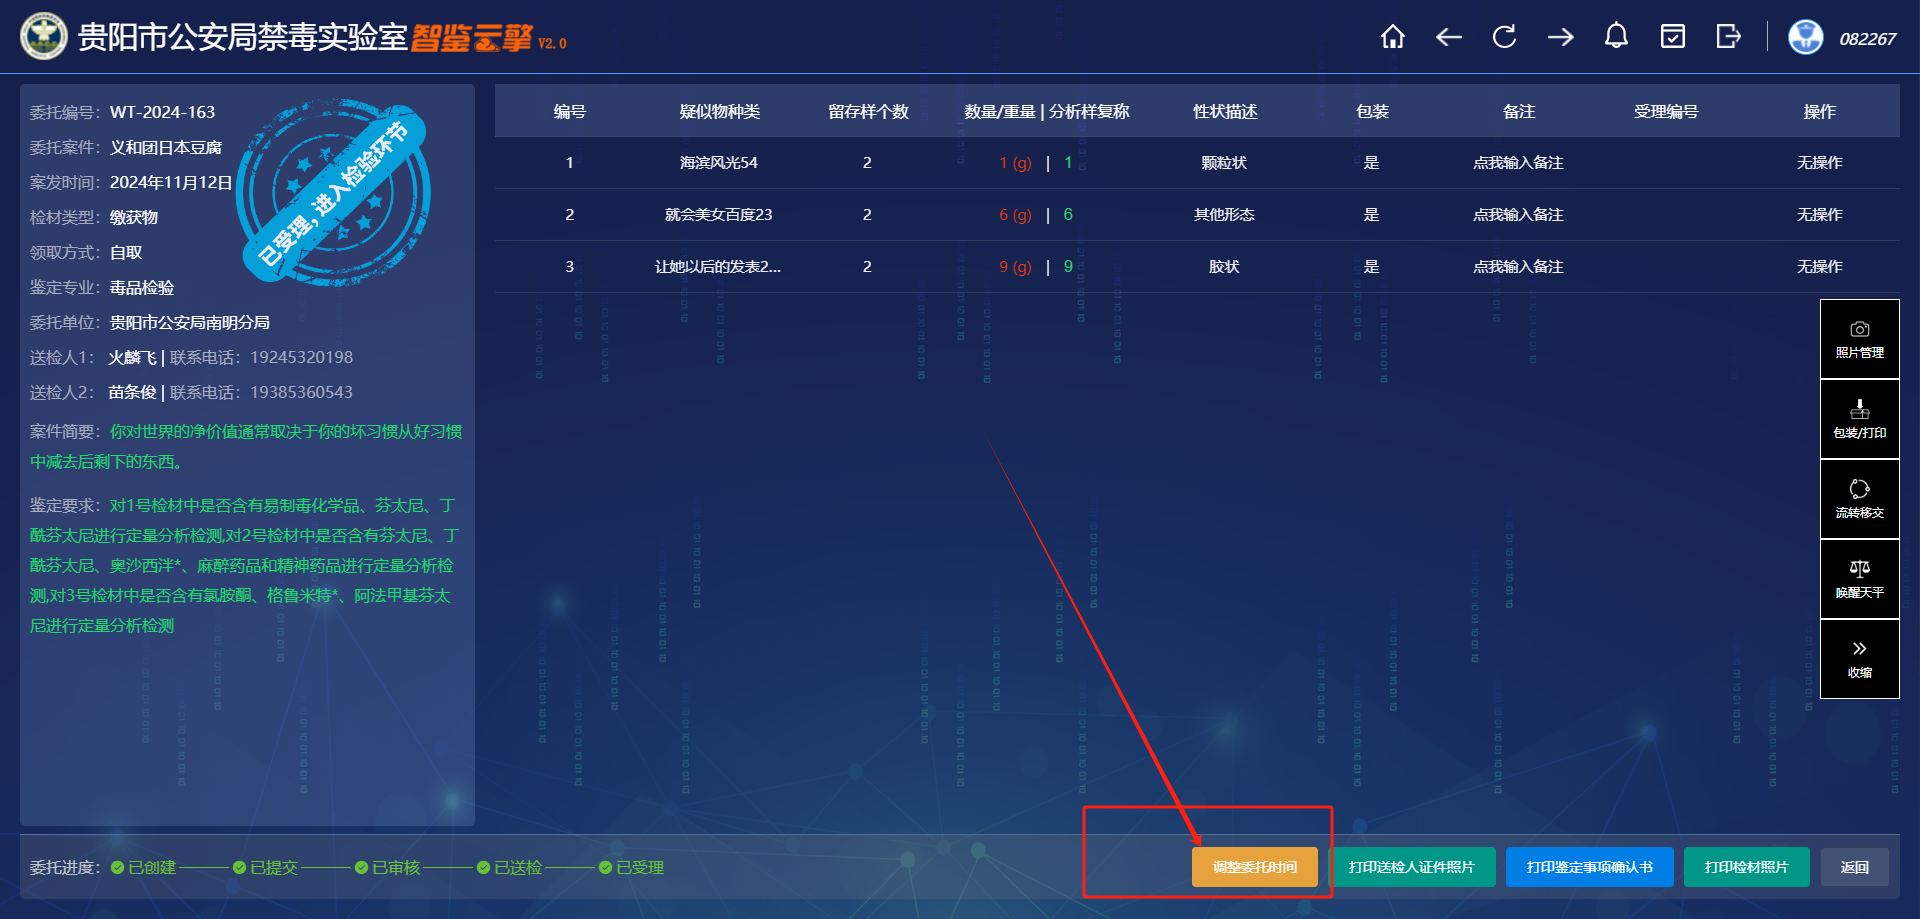The height and width of the screenshot is (919, 1920).
Task: Click remark input for 海滨风光54 row
Action: [x=1517, y=163]
